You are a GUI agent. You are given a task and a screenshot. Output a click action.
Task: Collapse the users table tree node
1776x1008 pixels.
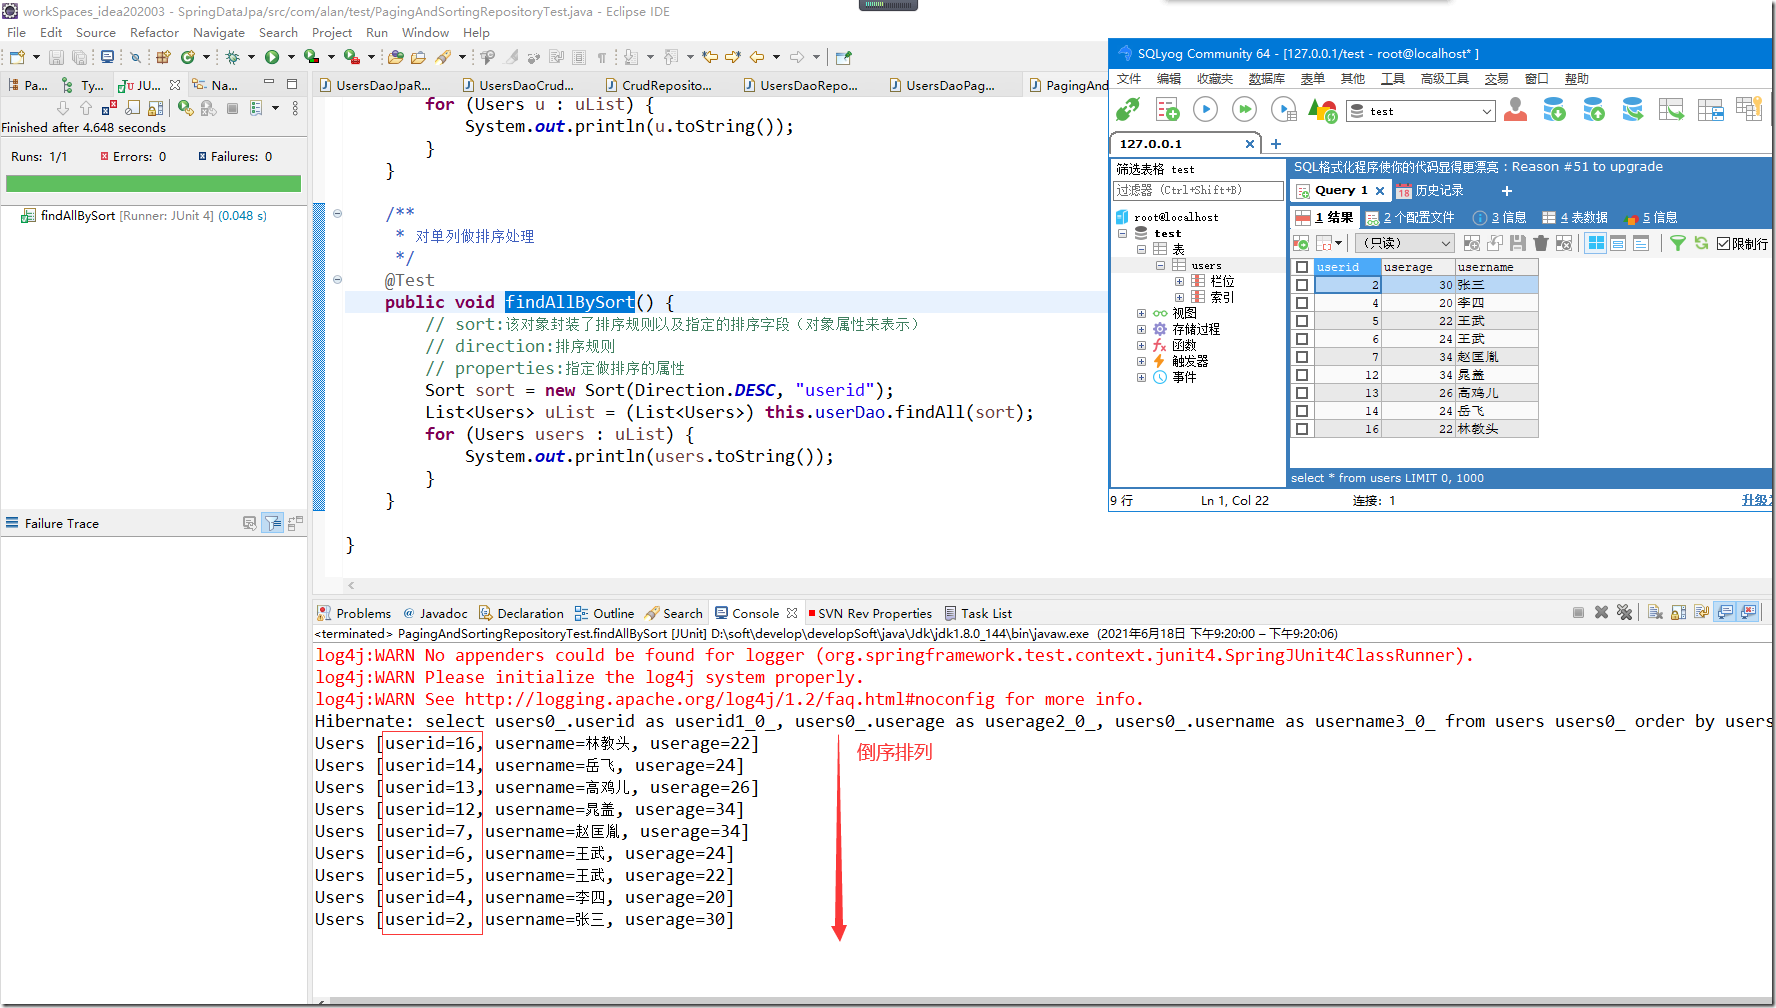coord(1160,265)
